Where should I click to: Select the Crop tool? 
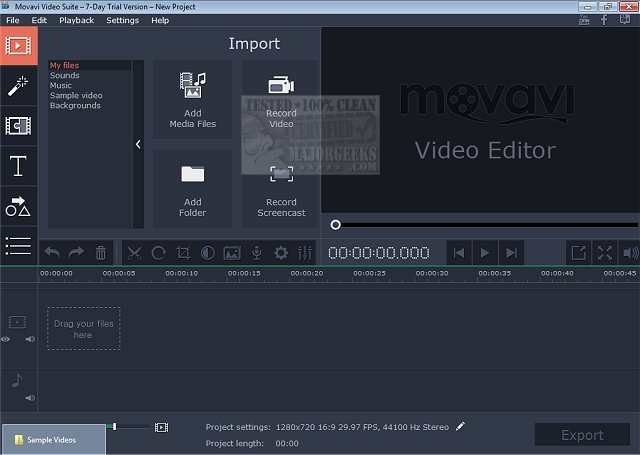(x=183, y=253)
